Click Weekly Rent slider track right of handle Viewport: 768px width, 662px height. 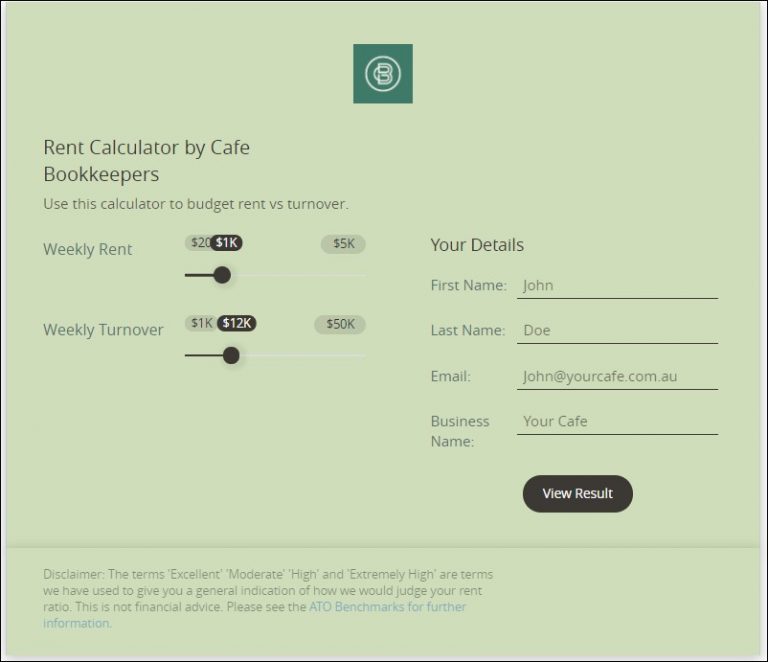(x=300, y=275)
